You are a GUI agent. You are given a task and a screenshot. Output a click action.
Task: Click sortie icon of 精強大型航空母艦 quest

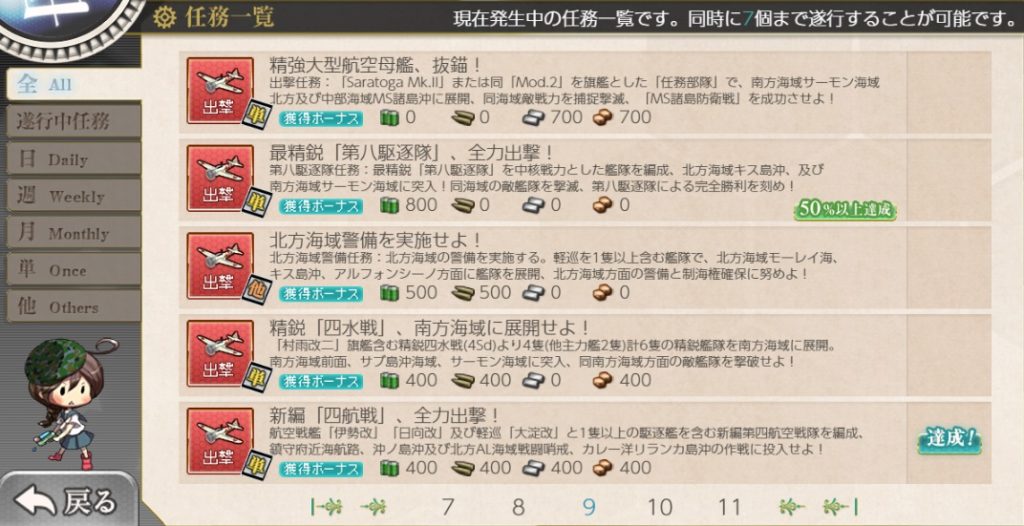(x=220, y=90)
